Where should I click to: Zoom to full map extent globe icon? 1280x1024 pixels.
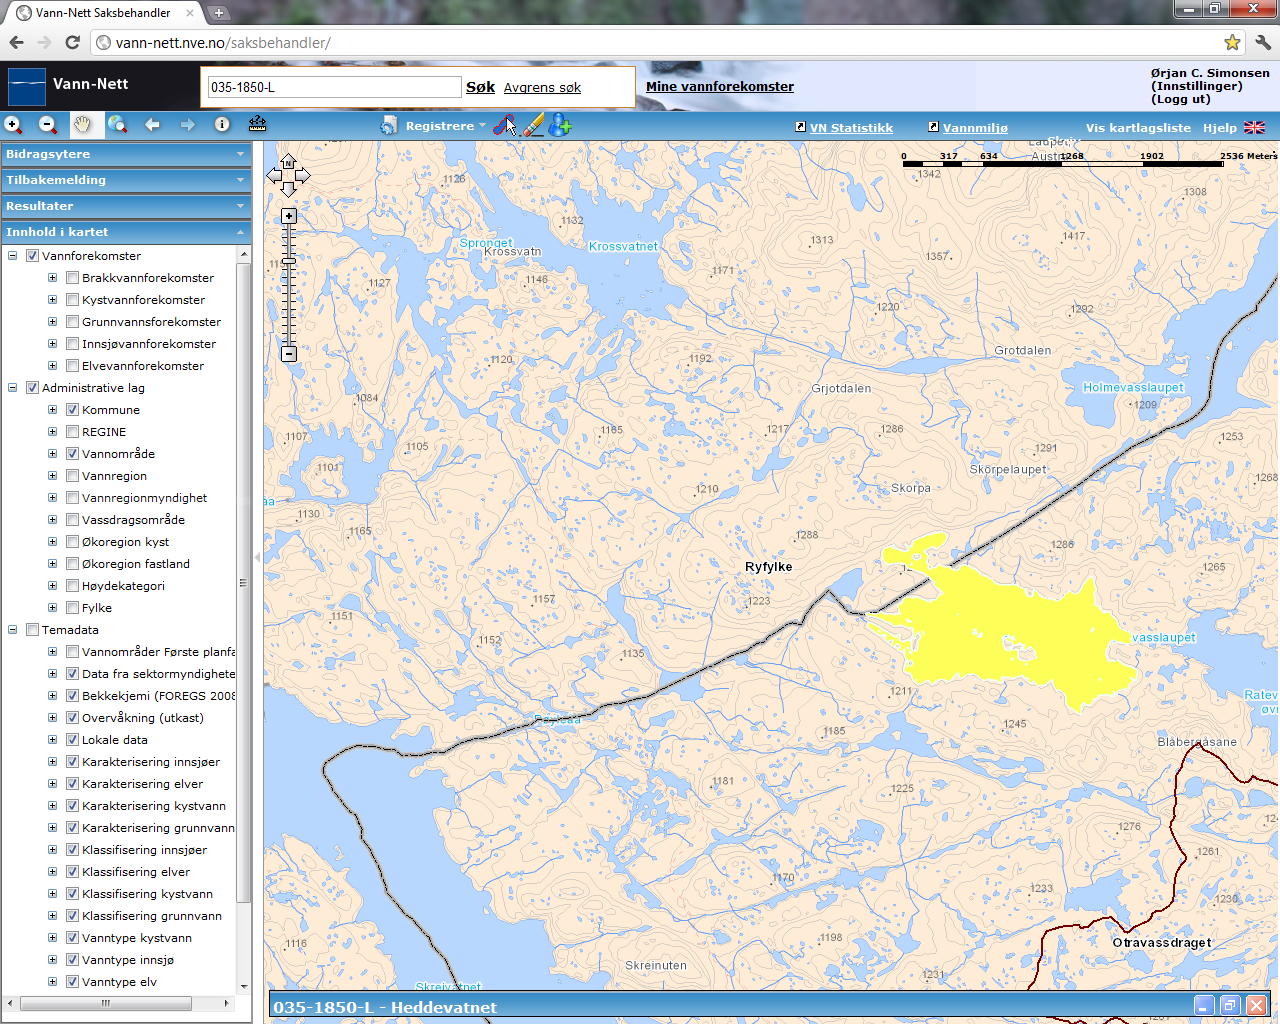coord(118,125)
